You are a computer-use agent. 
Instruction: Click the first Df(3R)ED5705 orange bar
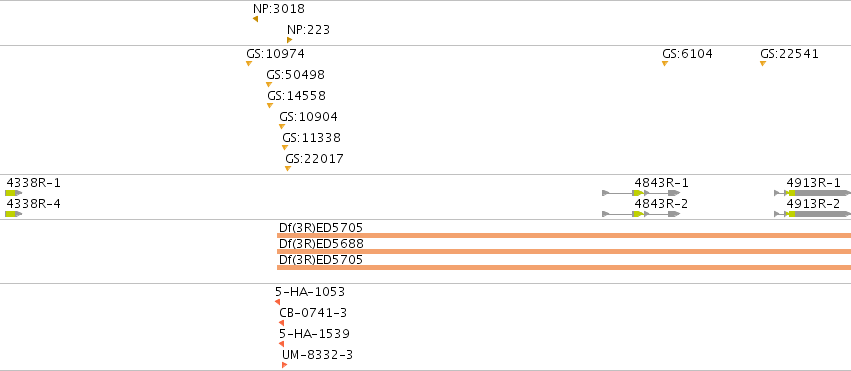pos(564,235)
